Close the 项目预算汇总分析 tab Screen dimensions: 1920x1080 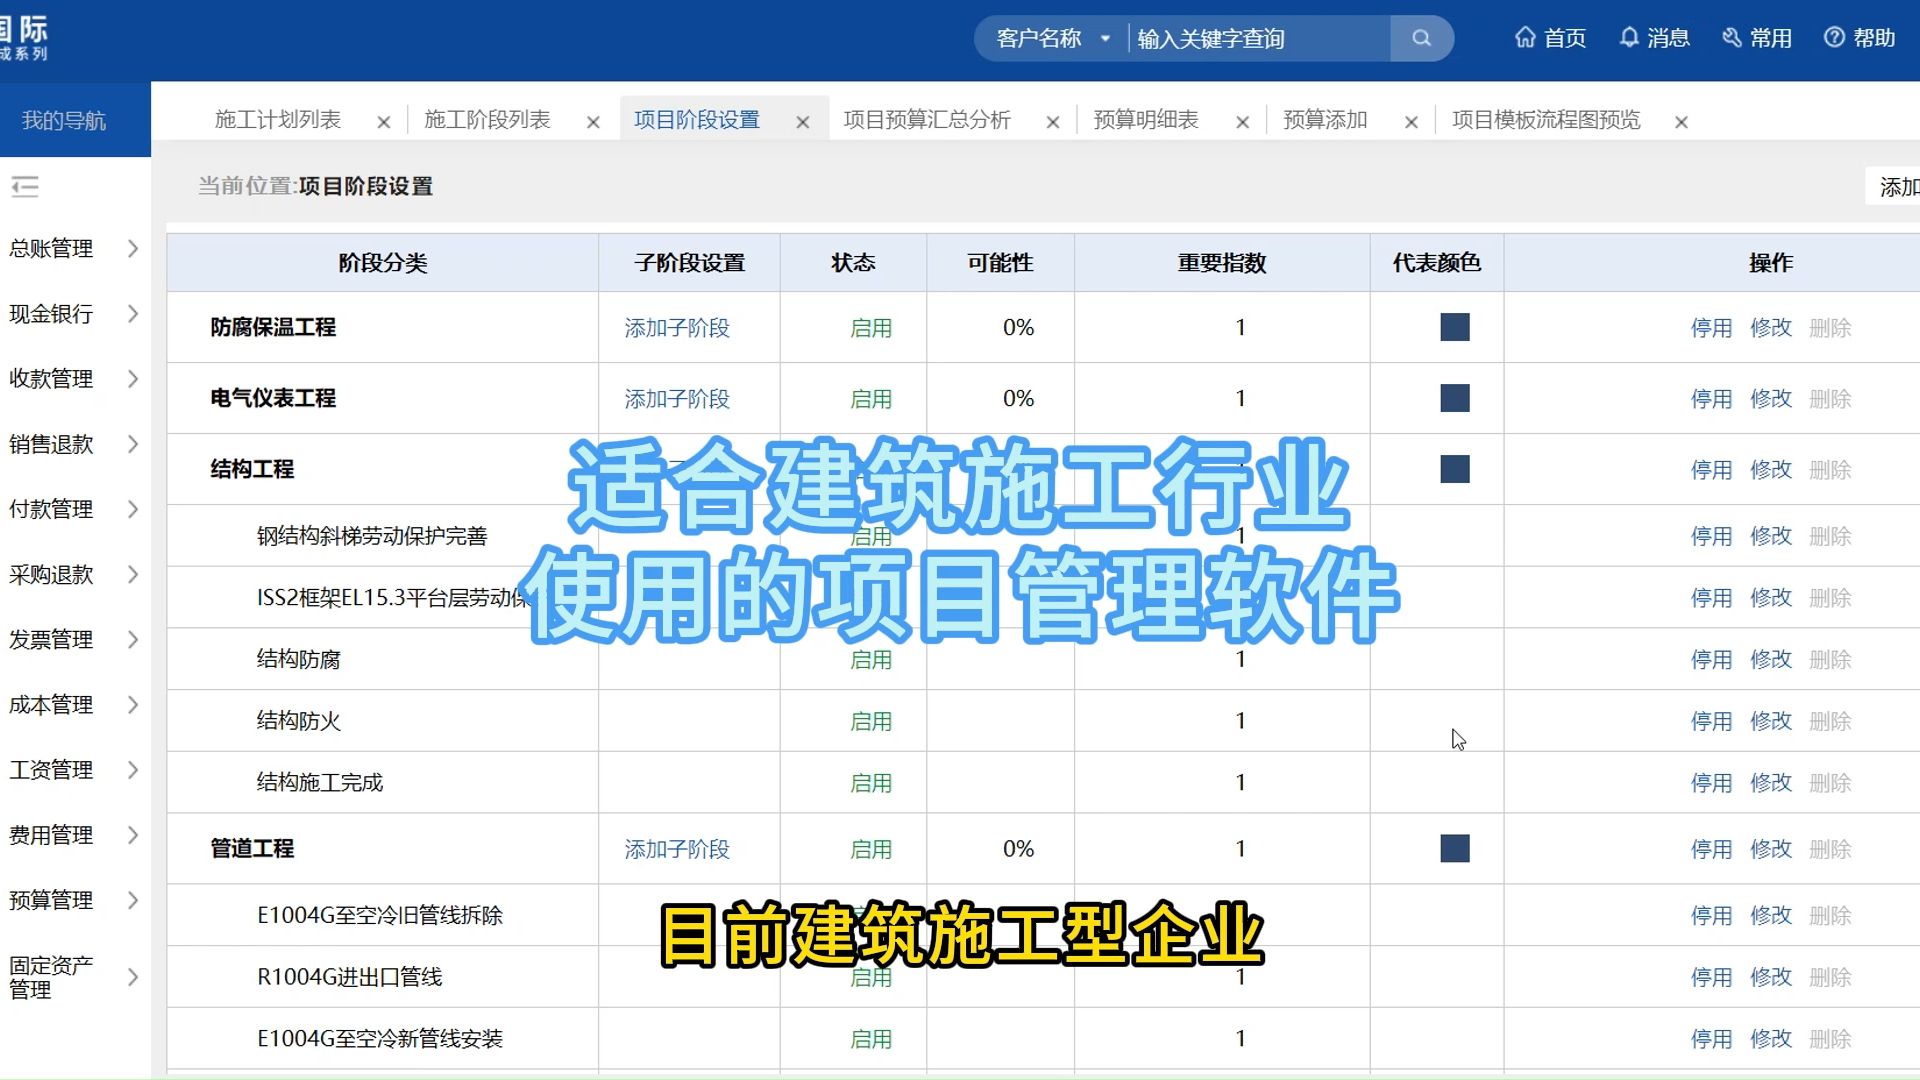coord(1053,122)
